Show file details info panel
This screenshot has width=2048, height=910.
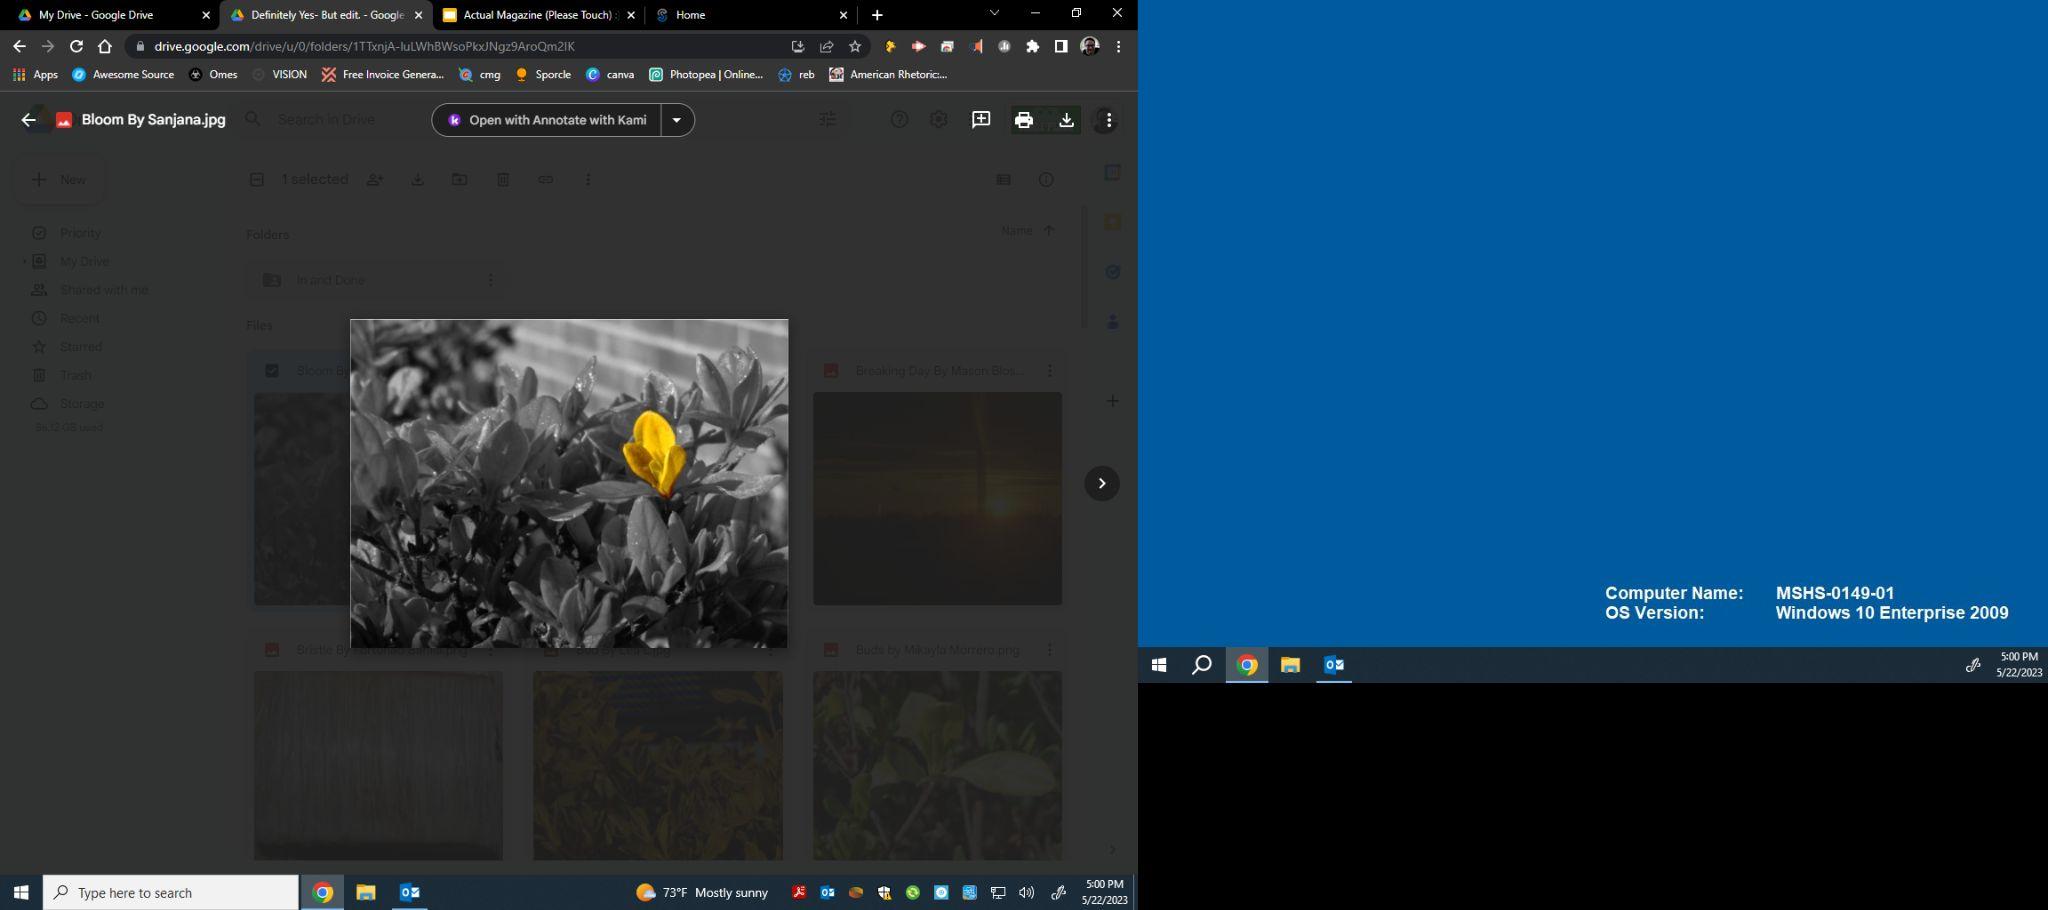tap(1046, 180)
